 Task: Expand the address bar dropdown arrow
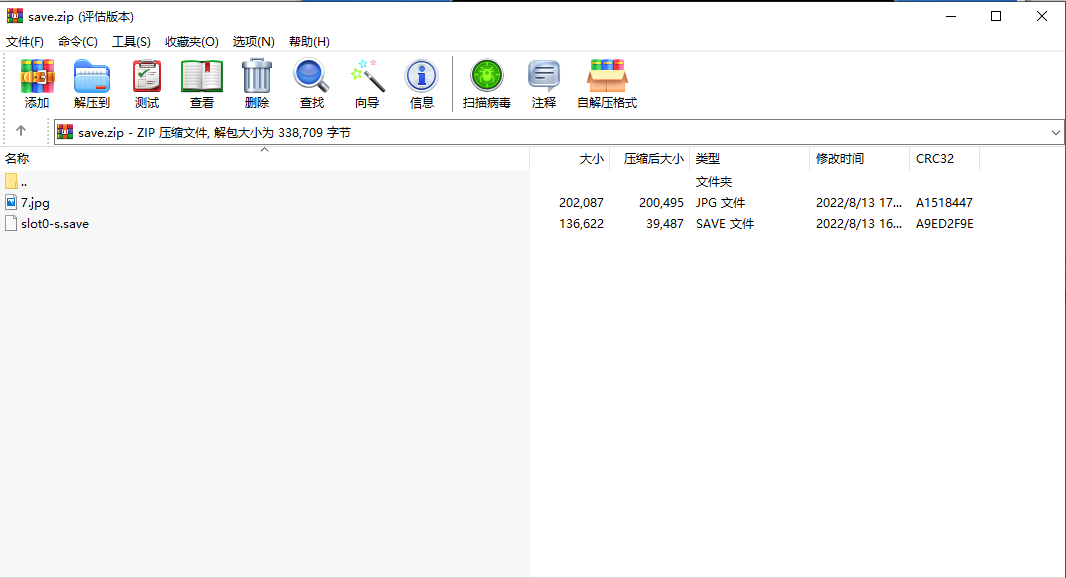pyautogui.click(x=1055, y=133)
